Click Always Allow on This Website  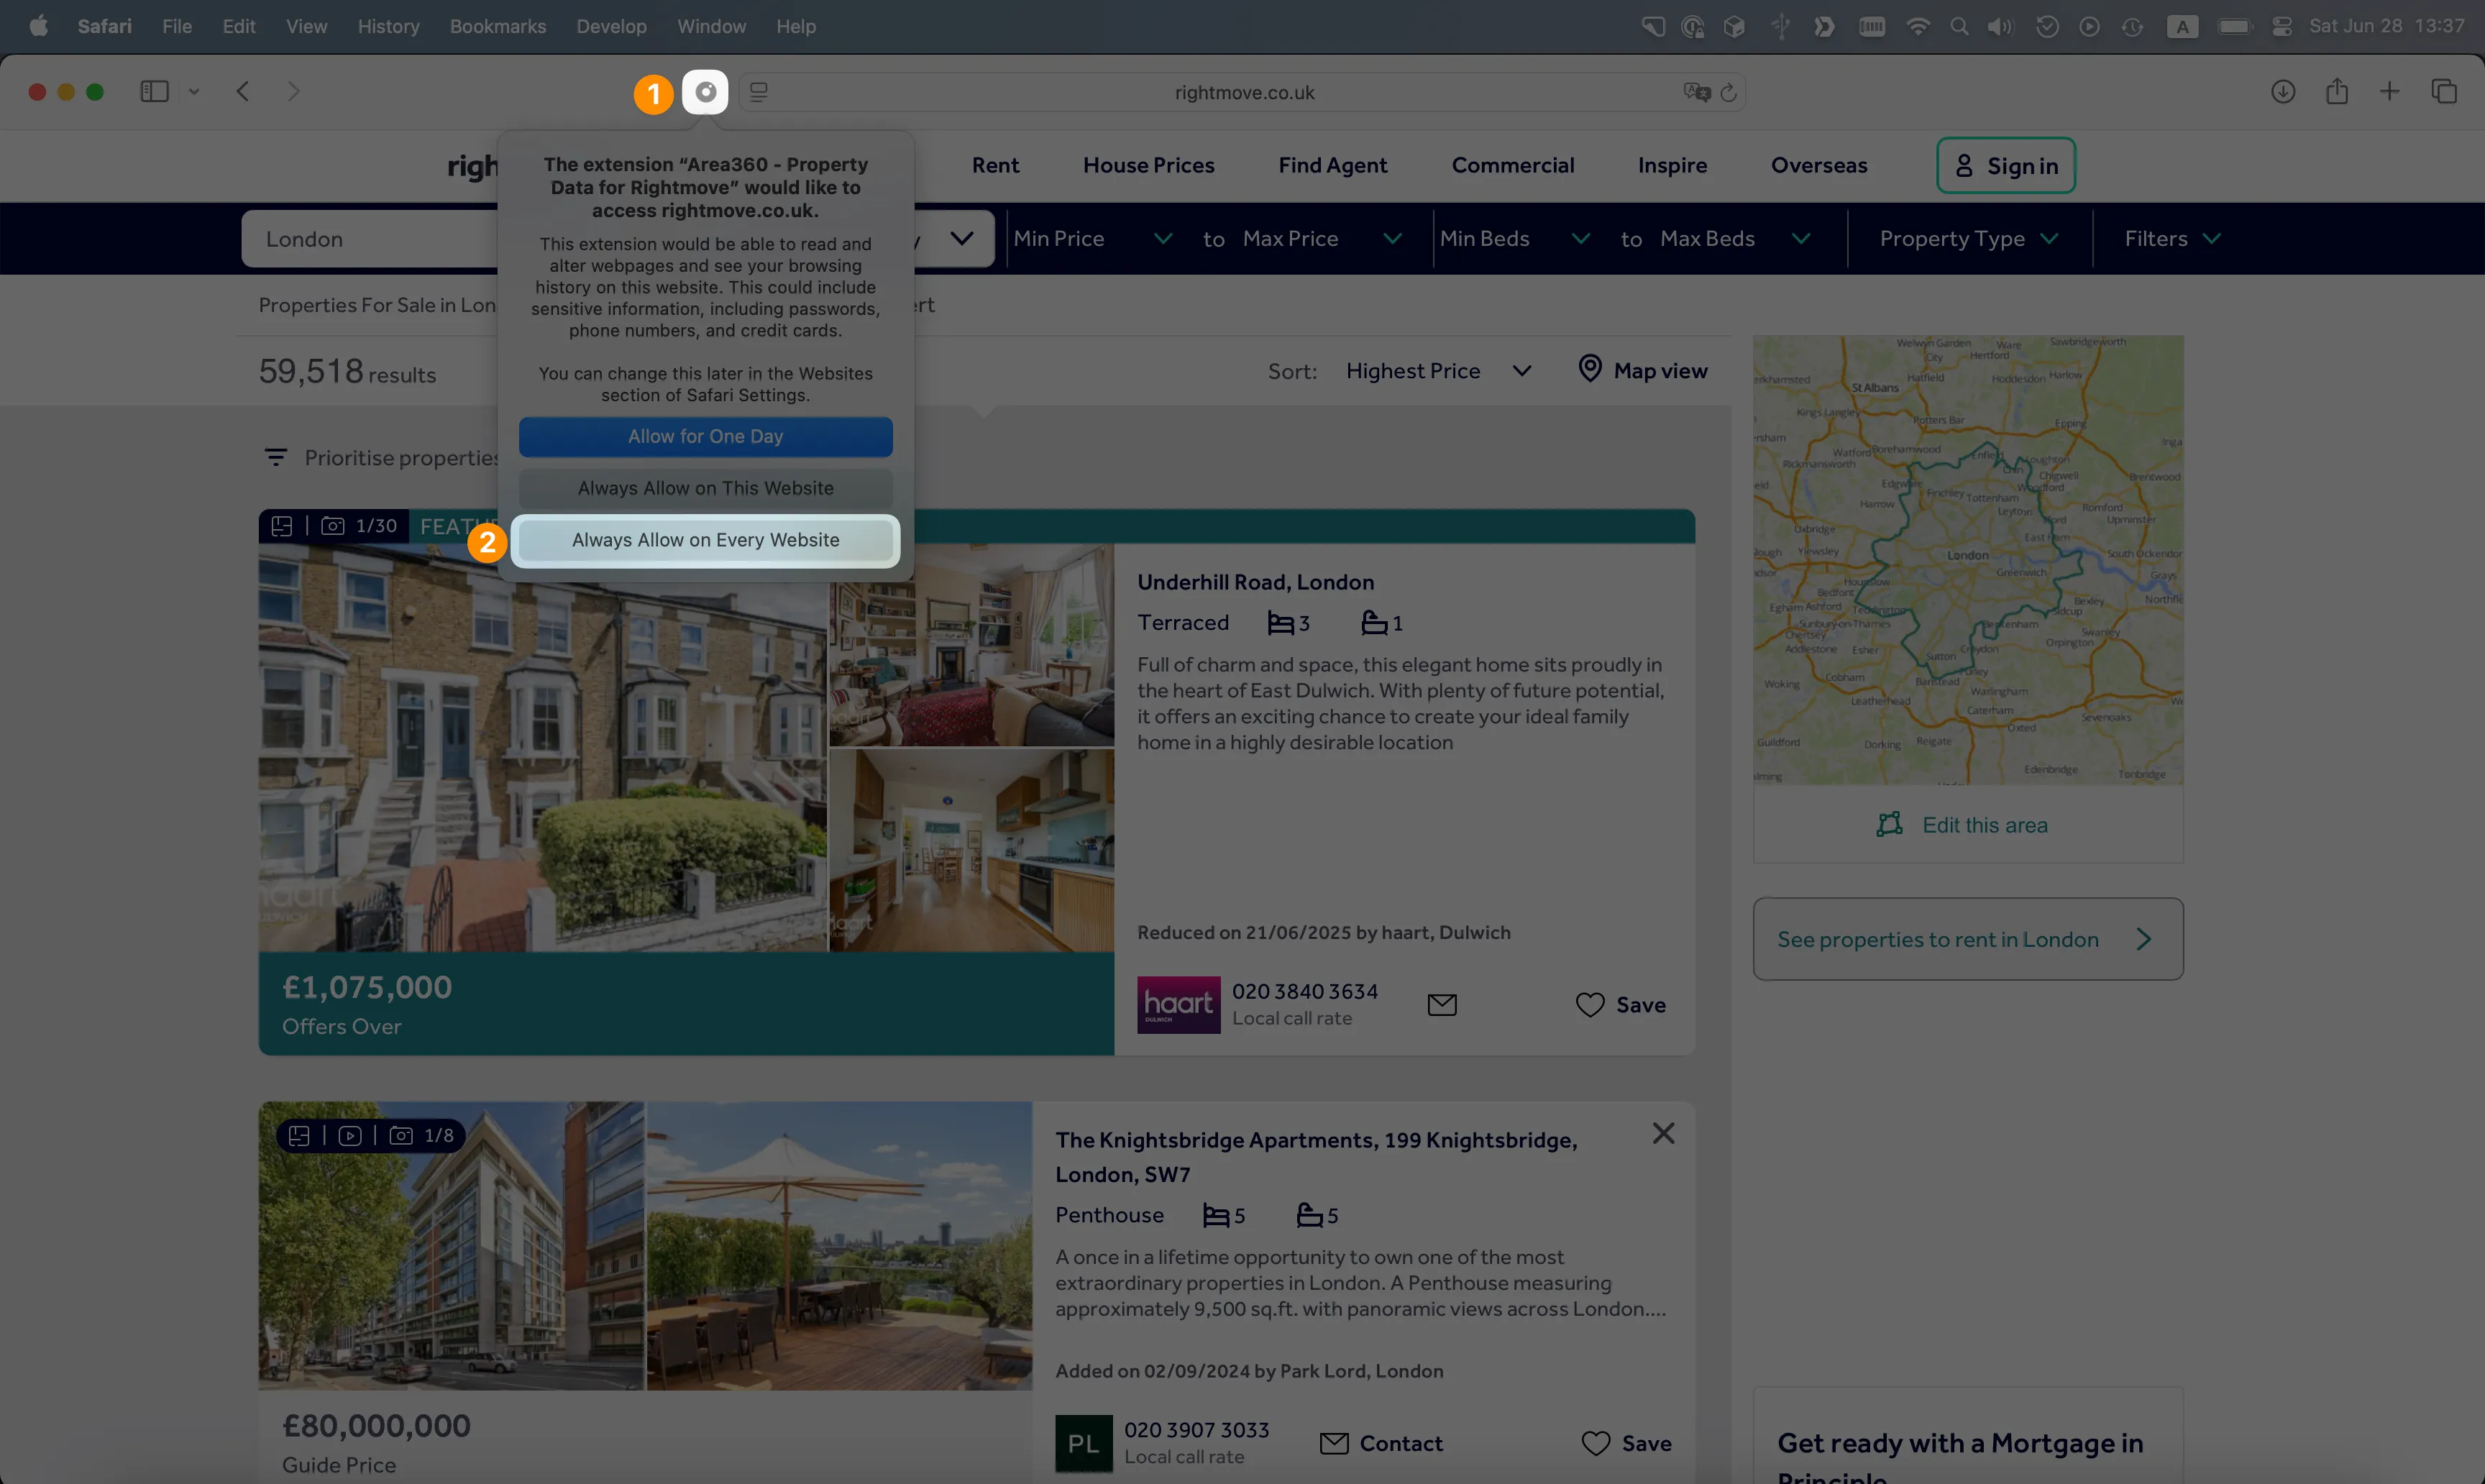coord(705,488)
